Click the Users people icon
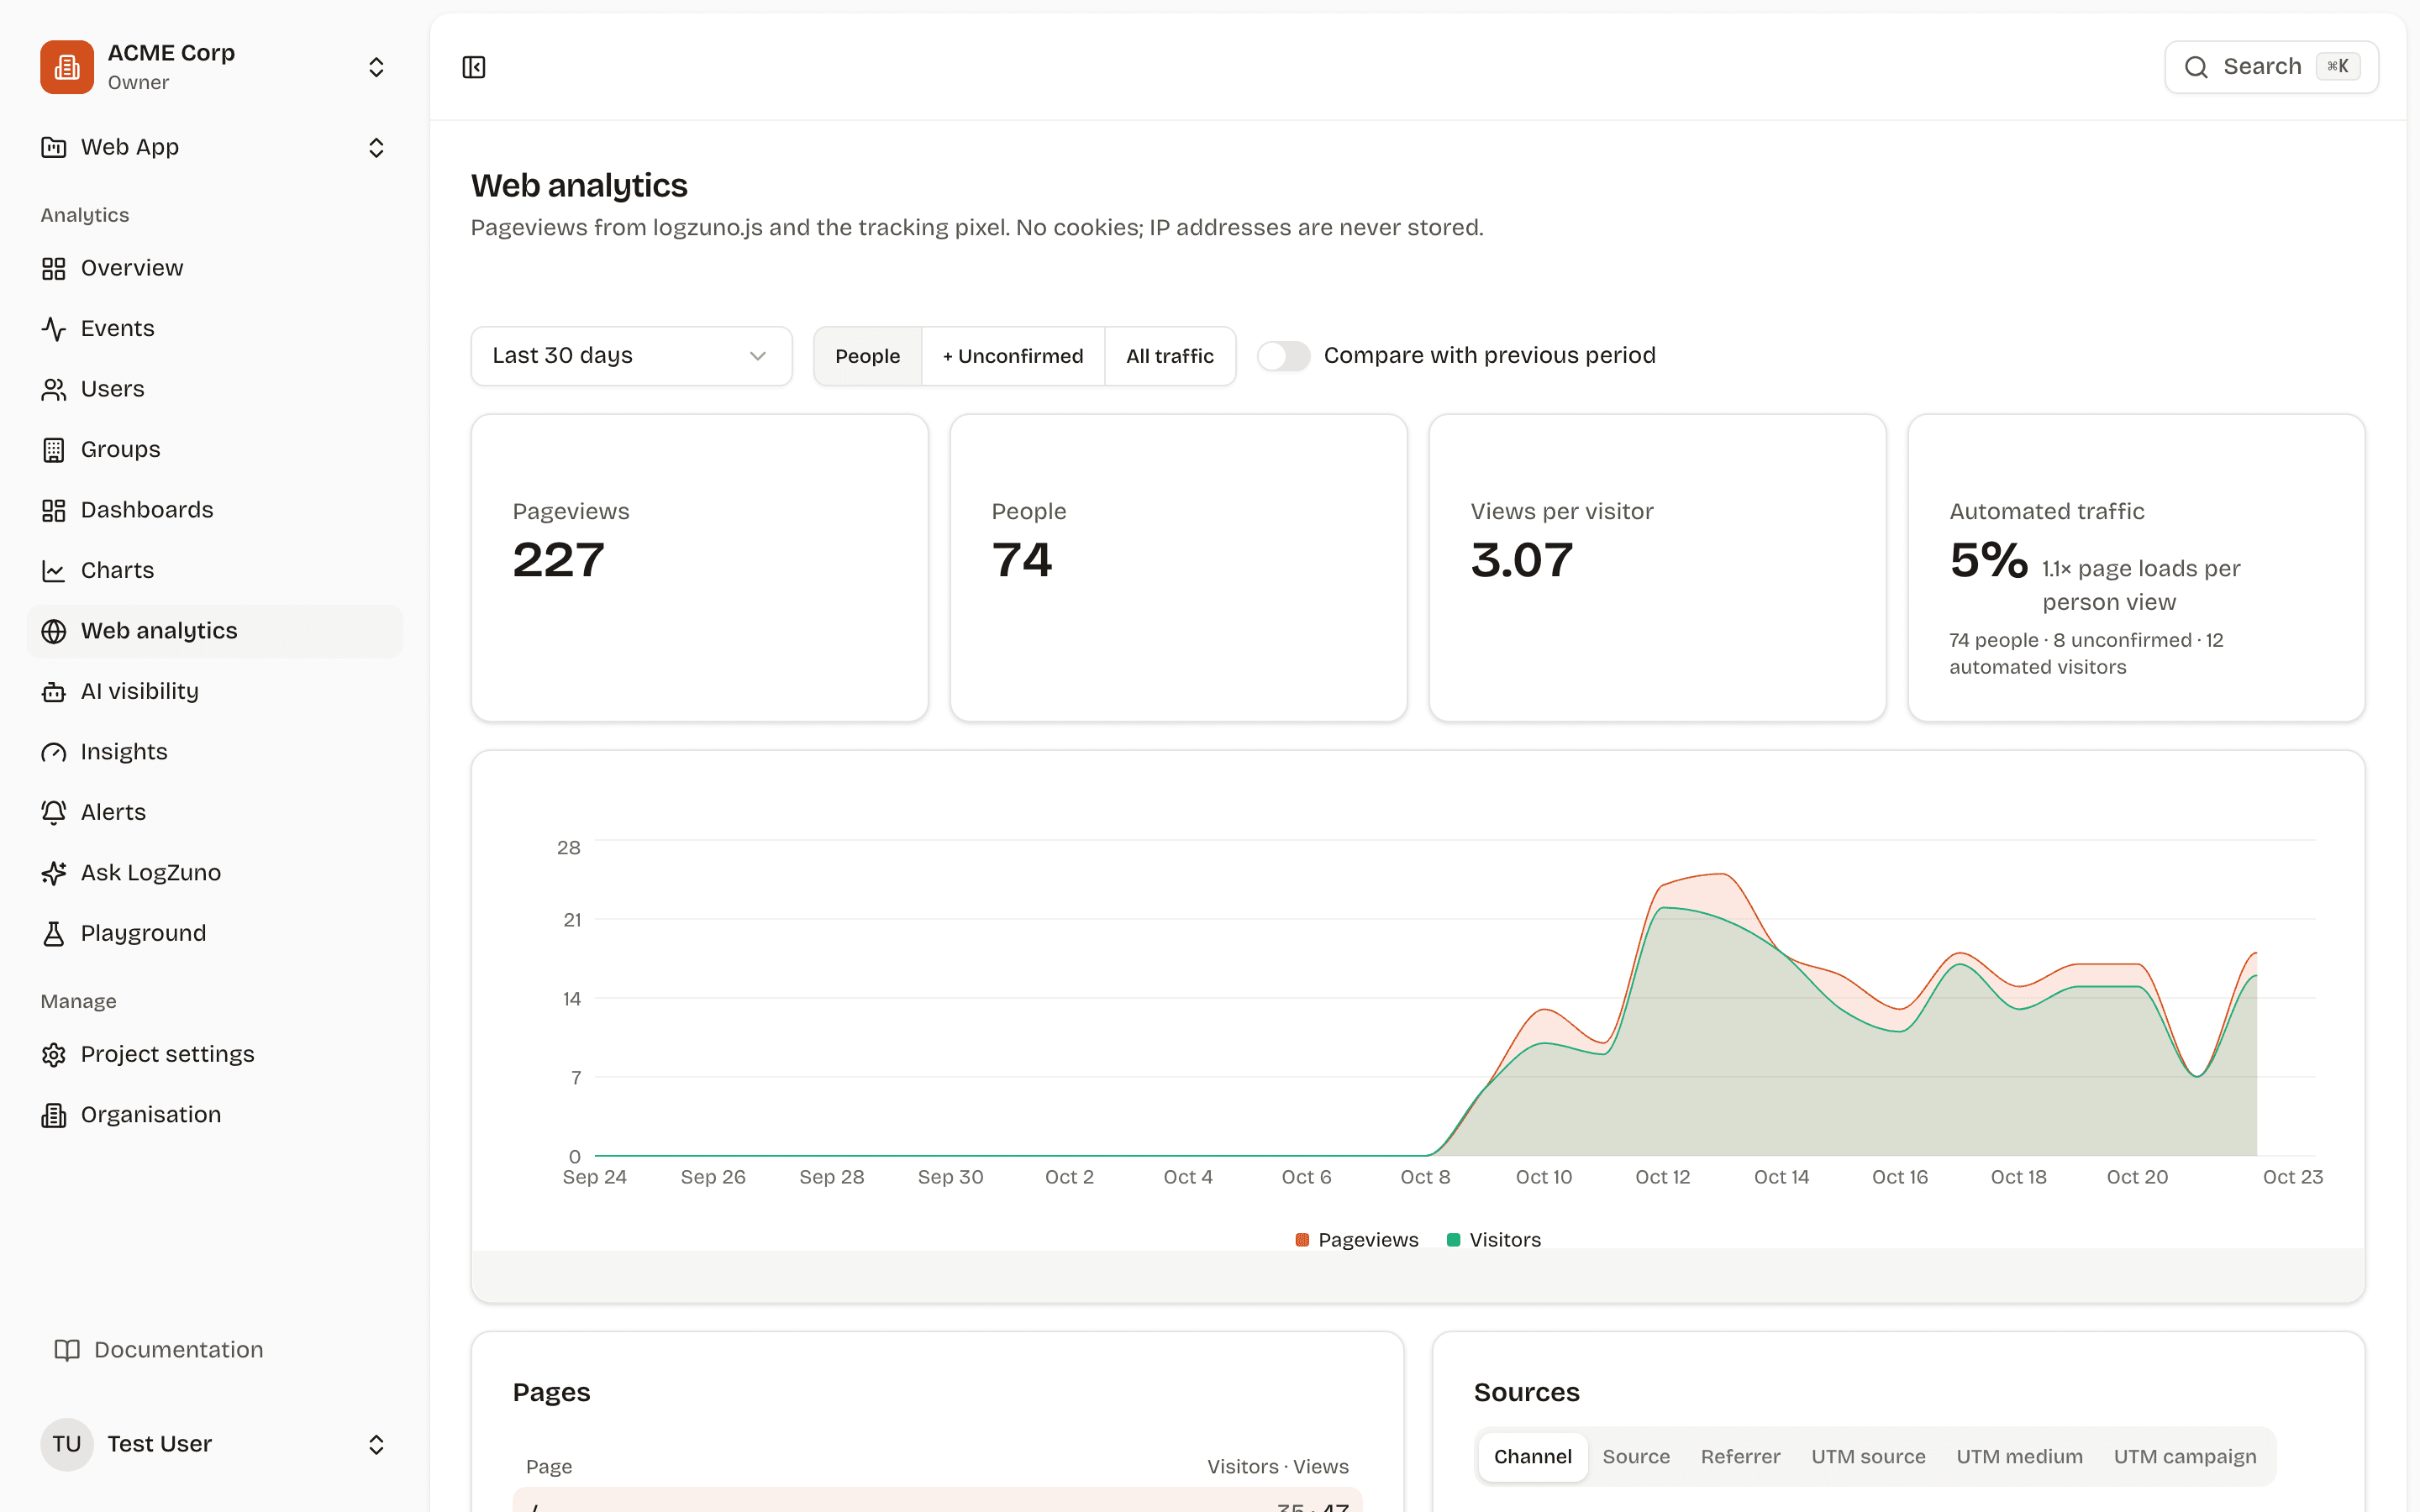 [54, 389]
